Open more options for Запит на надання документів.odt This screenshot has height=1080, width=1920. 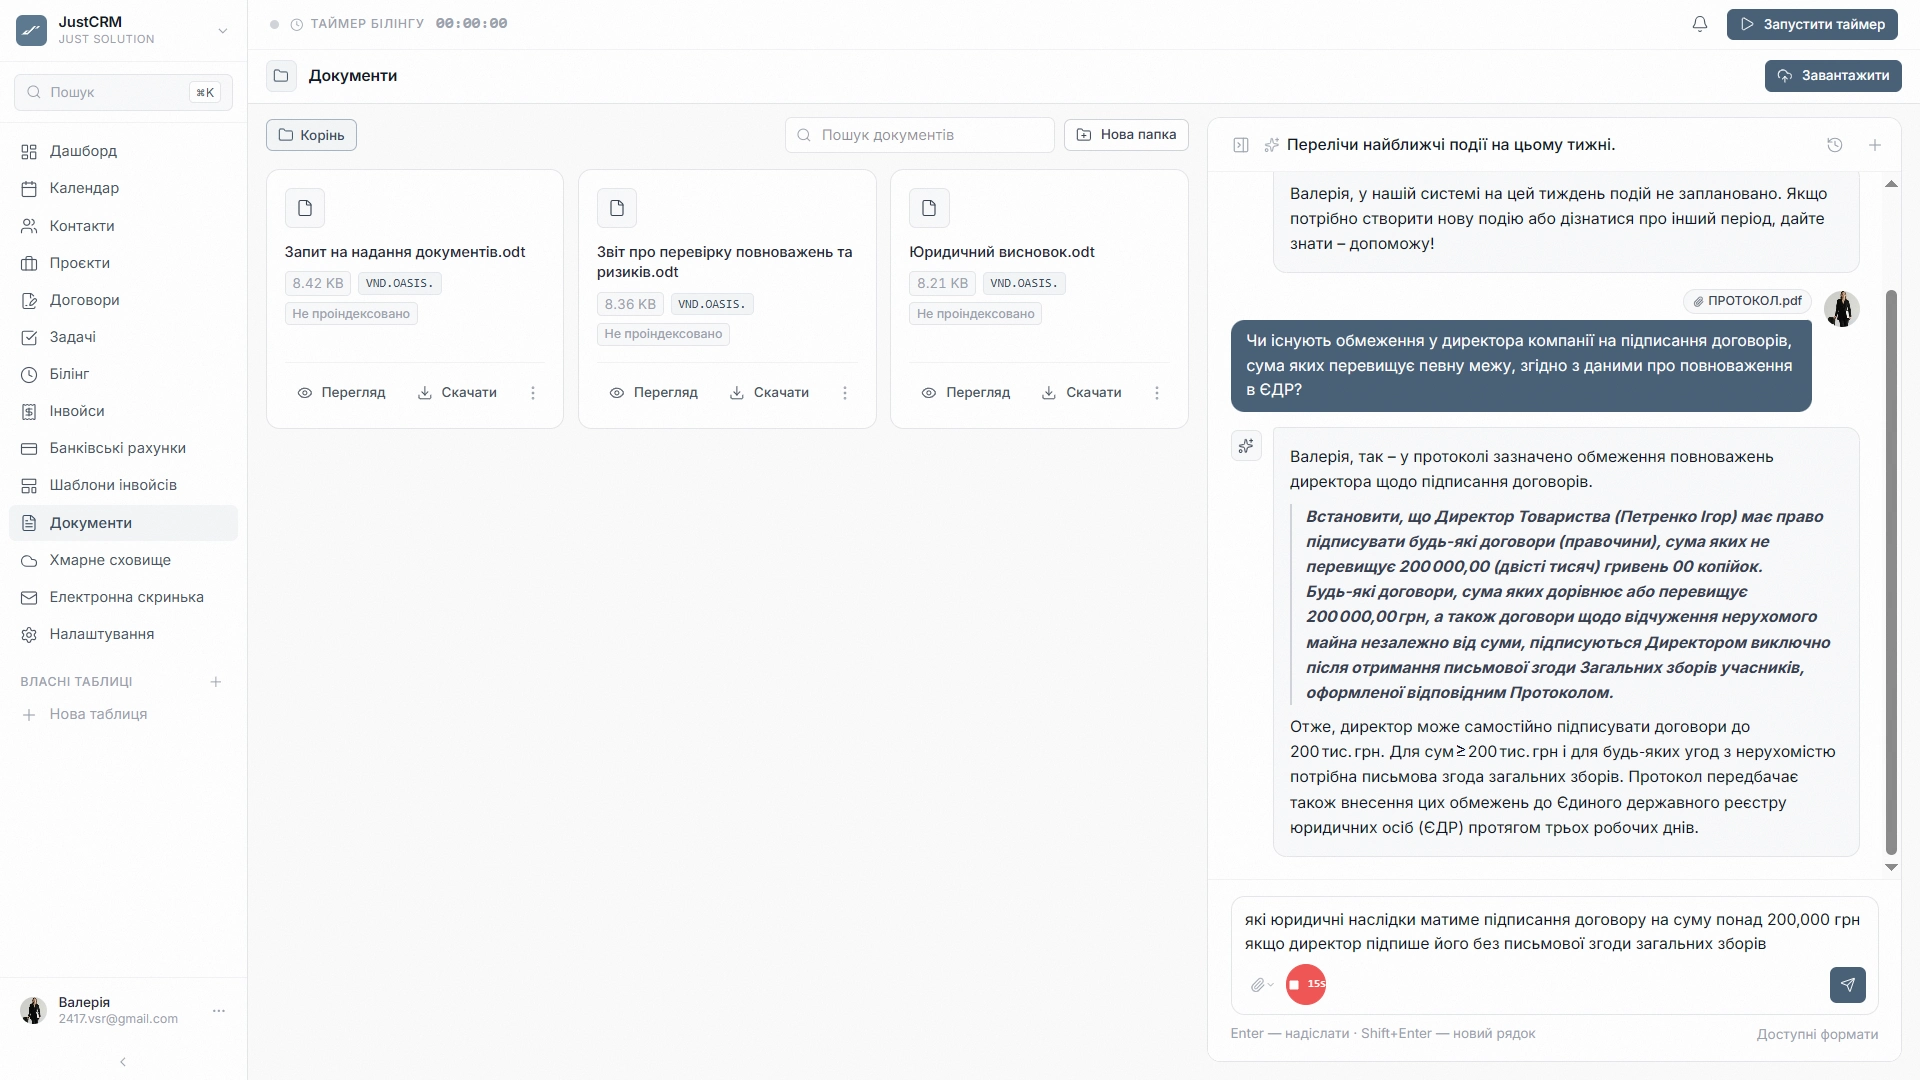point(533,393)
